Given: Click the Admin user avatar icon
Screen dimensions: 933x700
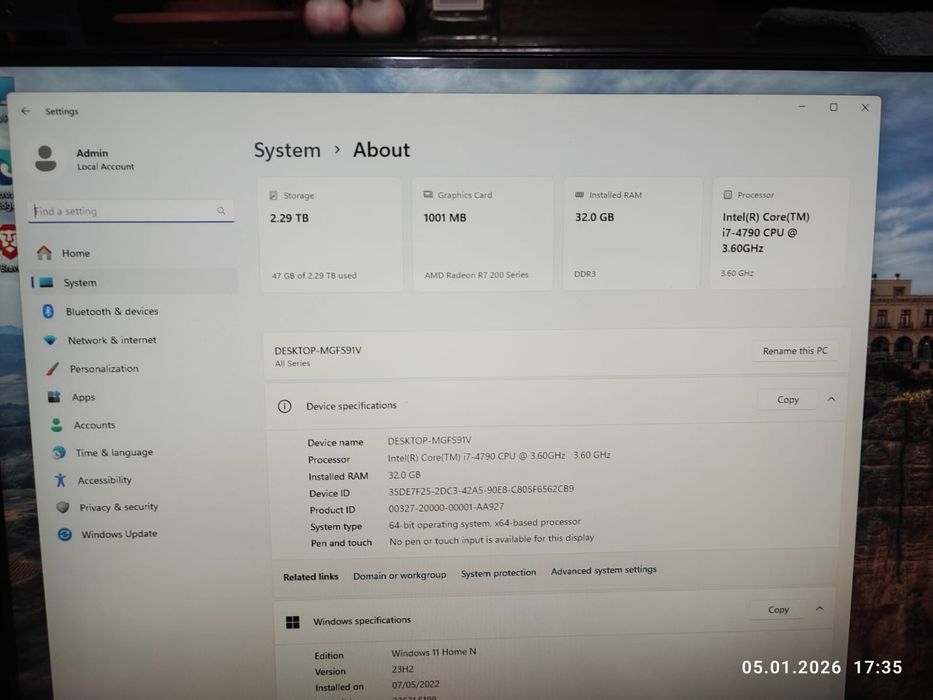Looking at the screenshot, I should click(x=46, y=159).
